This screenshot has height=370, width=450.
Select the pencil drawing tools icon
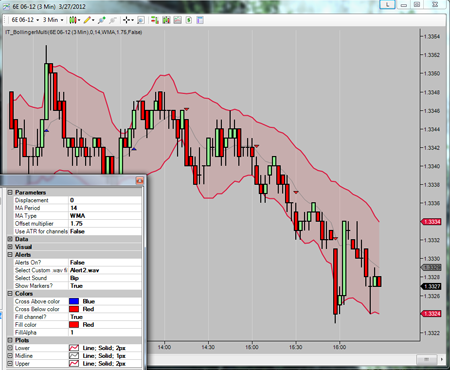point(87,20)
